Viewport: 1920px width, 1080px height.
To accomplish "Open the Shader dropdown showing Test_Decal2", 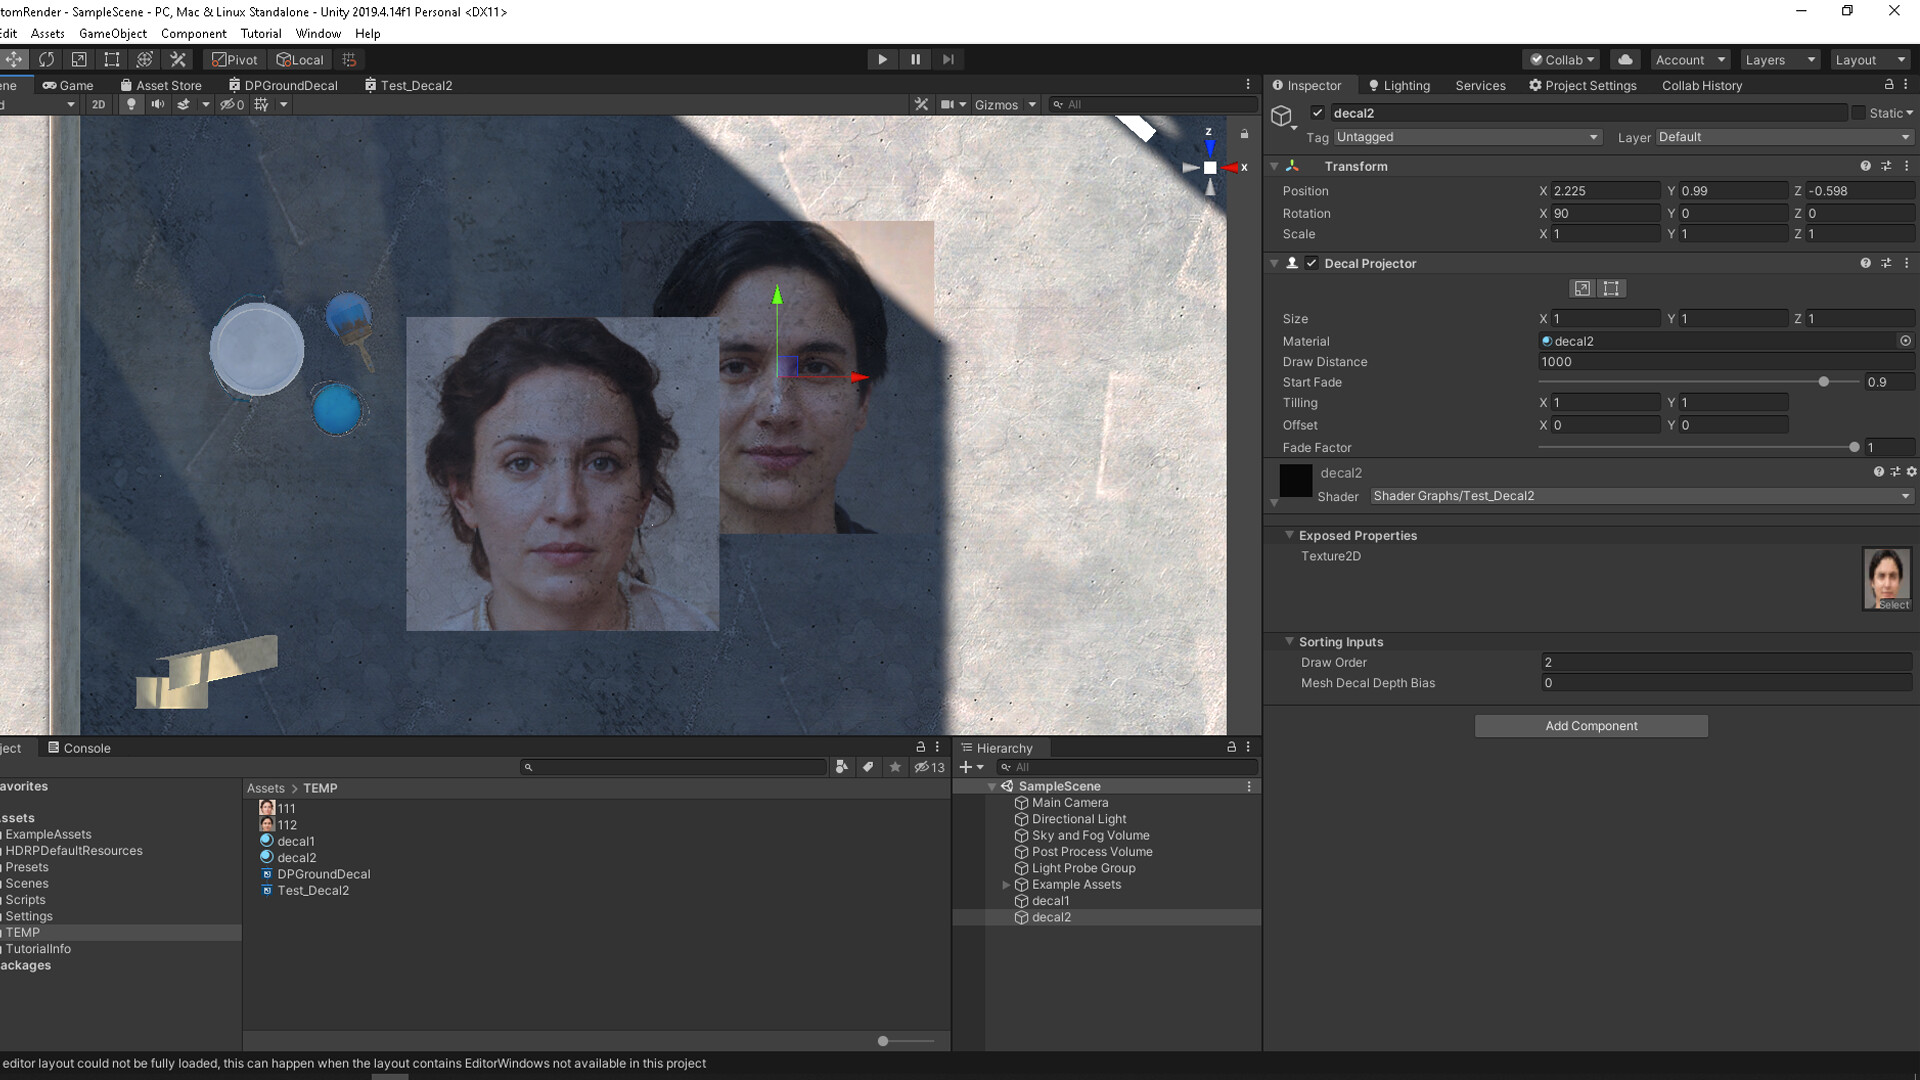I will click(1639, 495).
